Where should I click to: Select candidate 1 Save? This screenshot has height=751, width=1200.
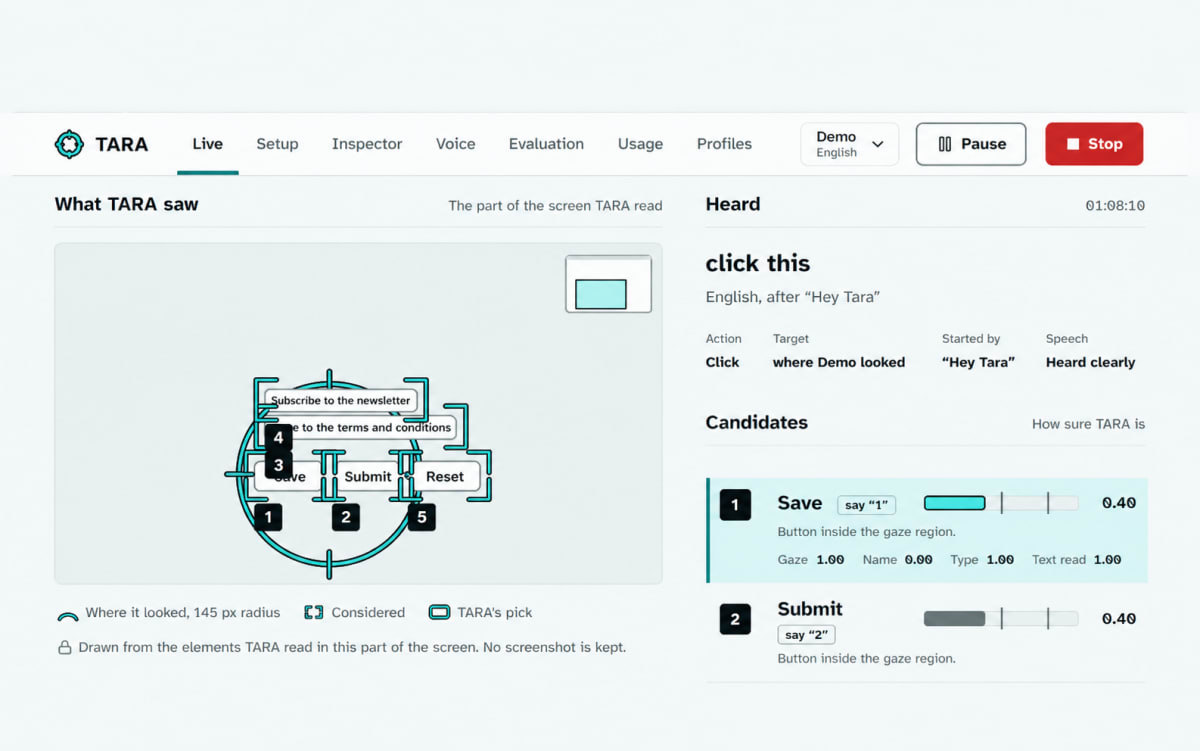[x=927, y=530]
